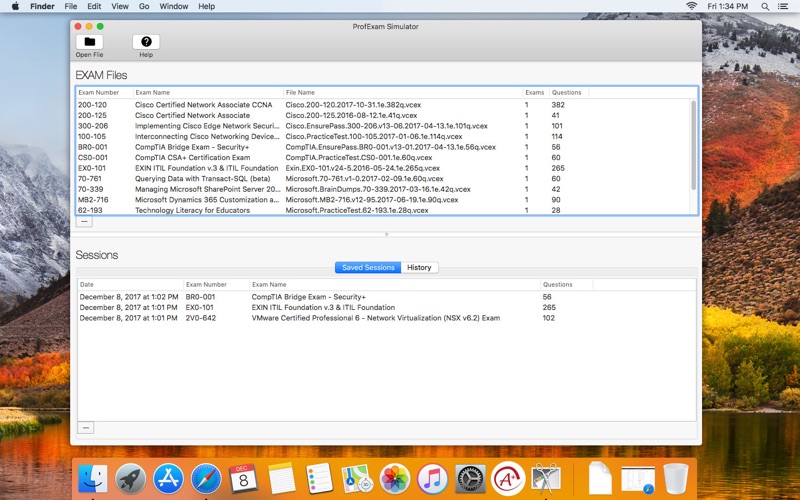Viewport: 800px width, 500px height.
Task: Sort by Exam Name column in EXAM Files
Action: click(208, 92)
